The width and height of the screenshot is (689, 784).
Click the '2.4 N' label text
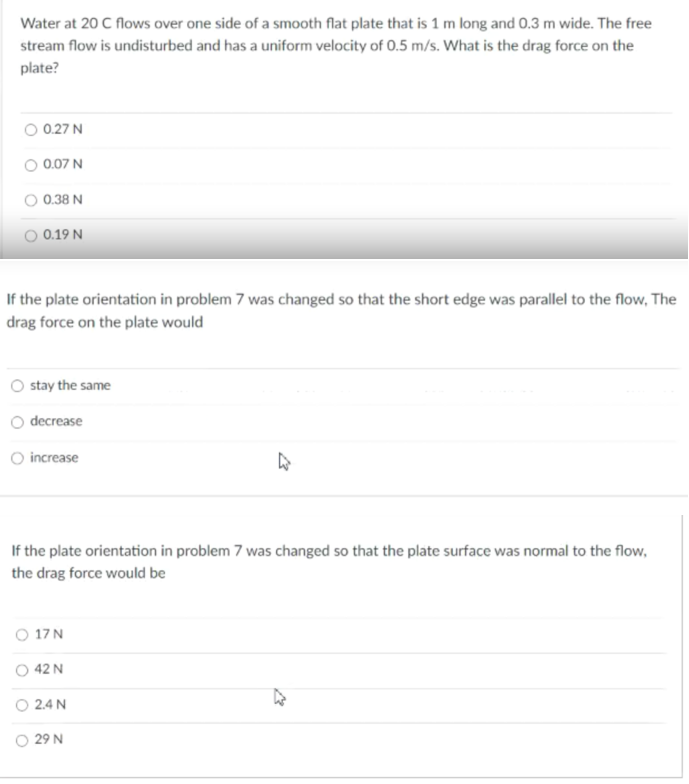[x=50, y=704]
